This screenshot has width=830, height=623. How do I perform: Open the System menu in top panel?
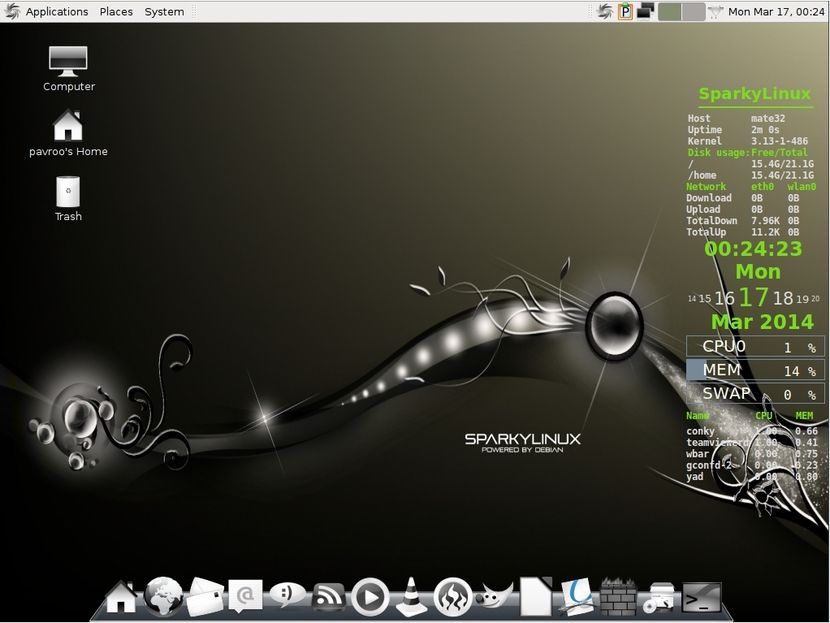pyautogui.click(x=164, y=12)
